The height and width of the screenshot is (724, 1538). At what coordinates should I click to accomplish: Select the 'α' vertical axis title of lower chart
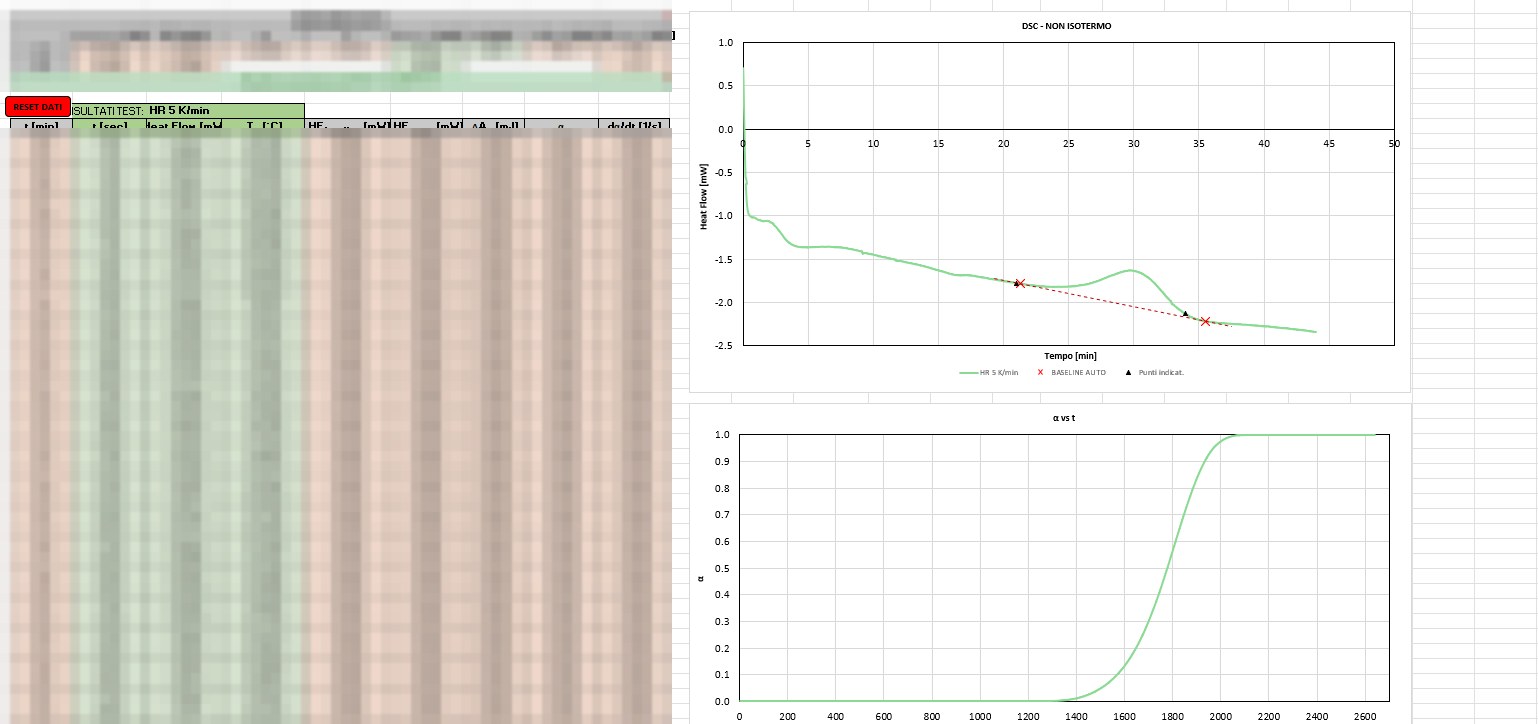[701, 577]
